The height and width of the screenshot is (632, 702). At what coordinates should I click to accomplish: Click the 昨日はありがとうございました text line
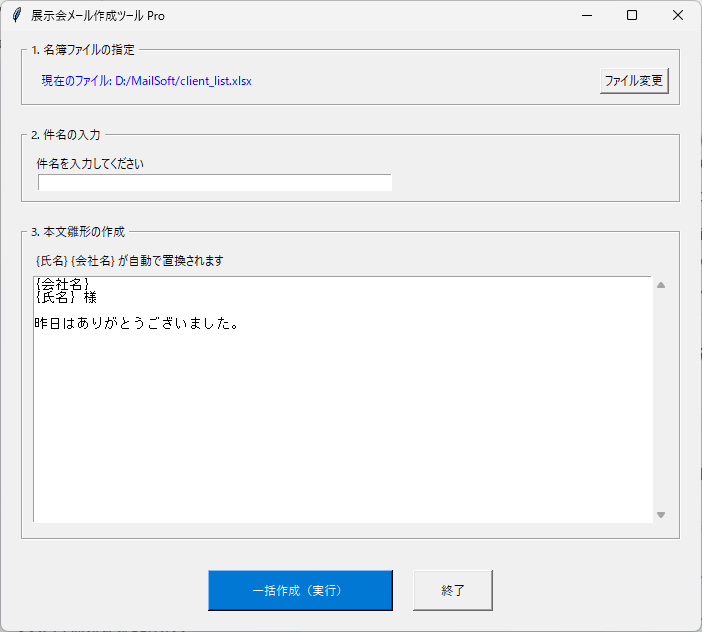[x=136, y=324]
